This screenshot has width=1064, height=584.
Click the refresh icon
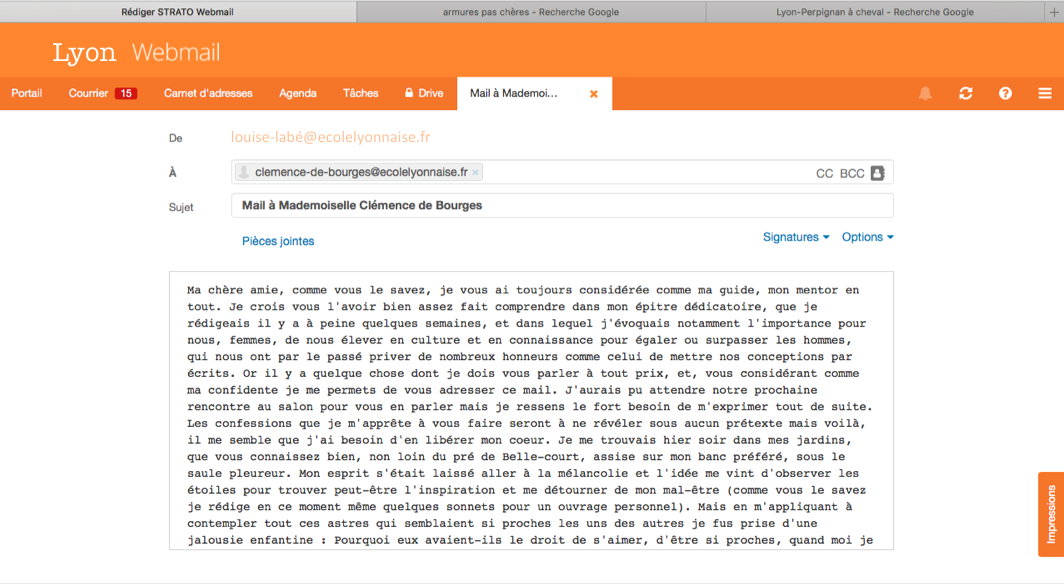pos(966,94)
